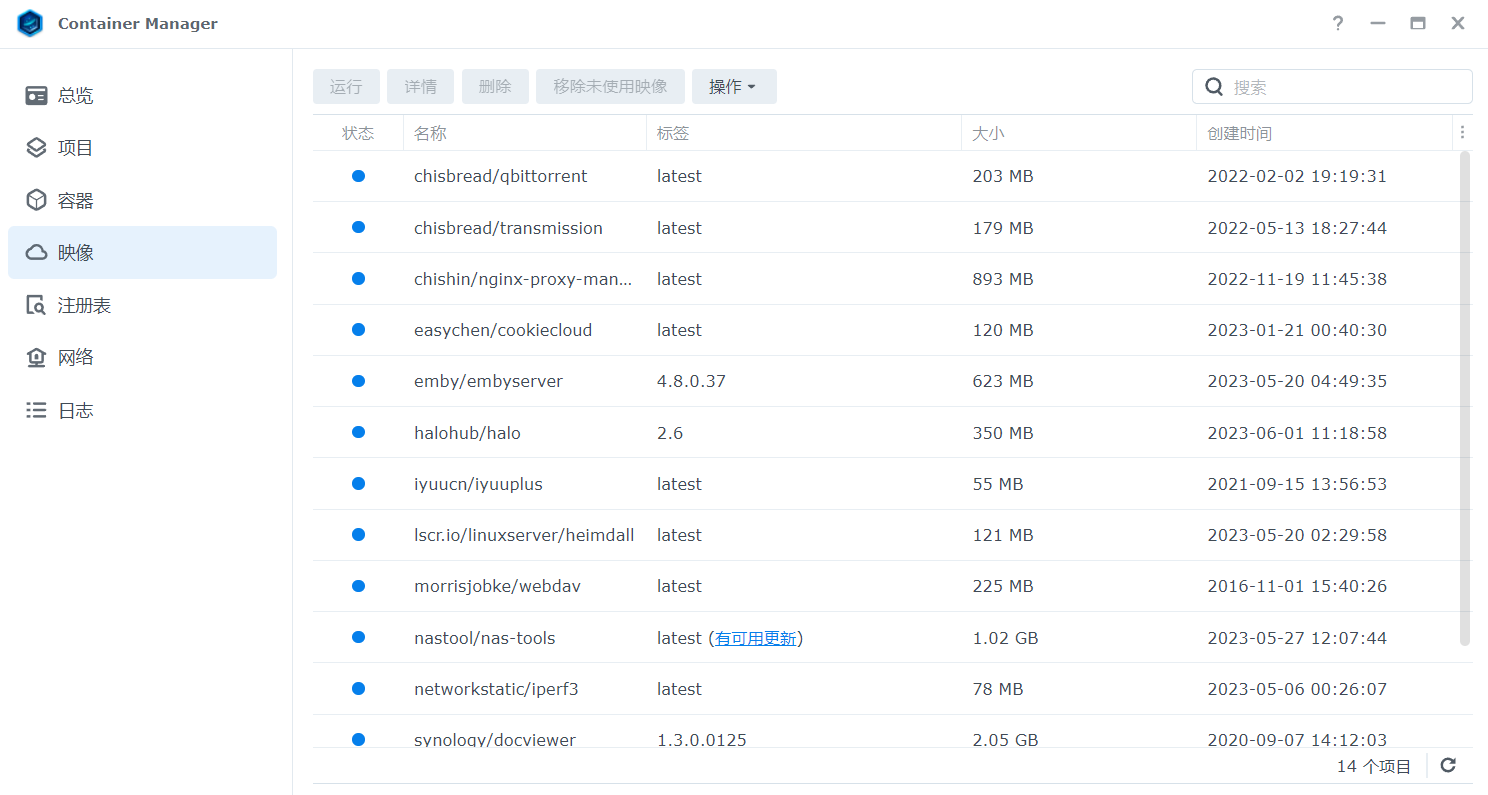Maximize the Container Manager window
The width and height of the screenshot is (1488, 795).
click(x=1418, y=23)
